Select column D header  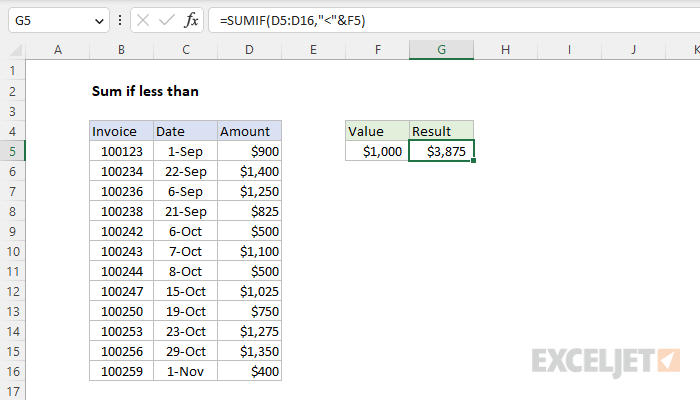(x=249, y=50)
